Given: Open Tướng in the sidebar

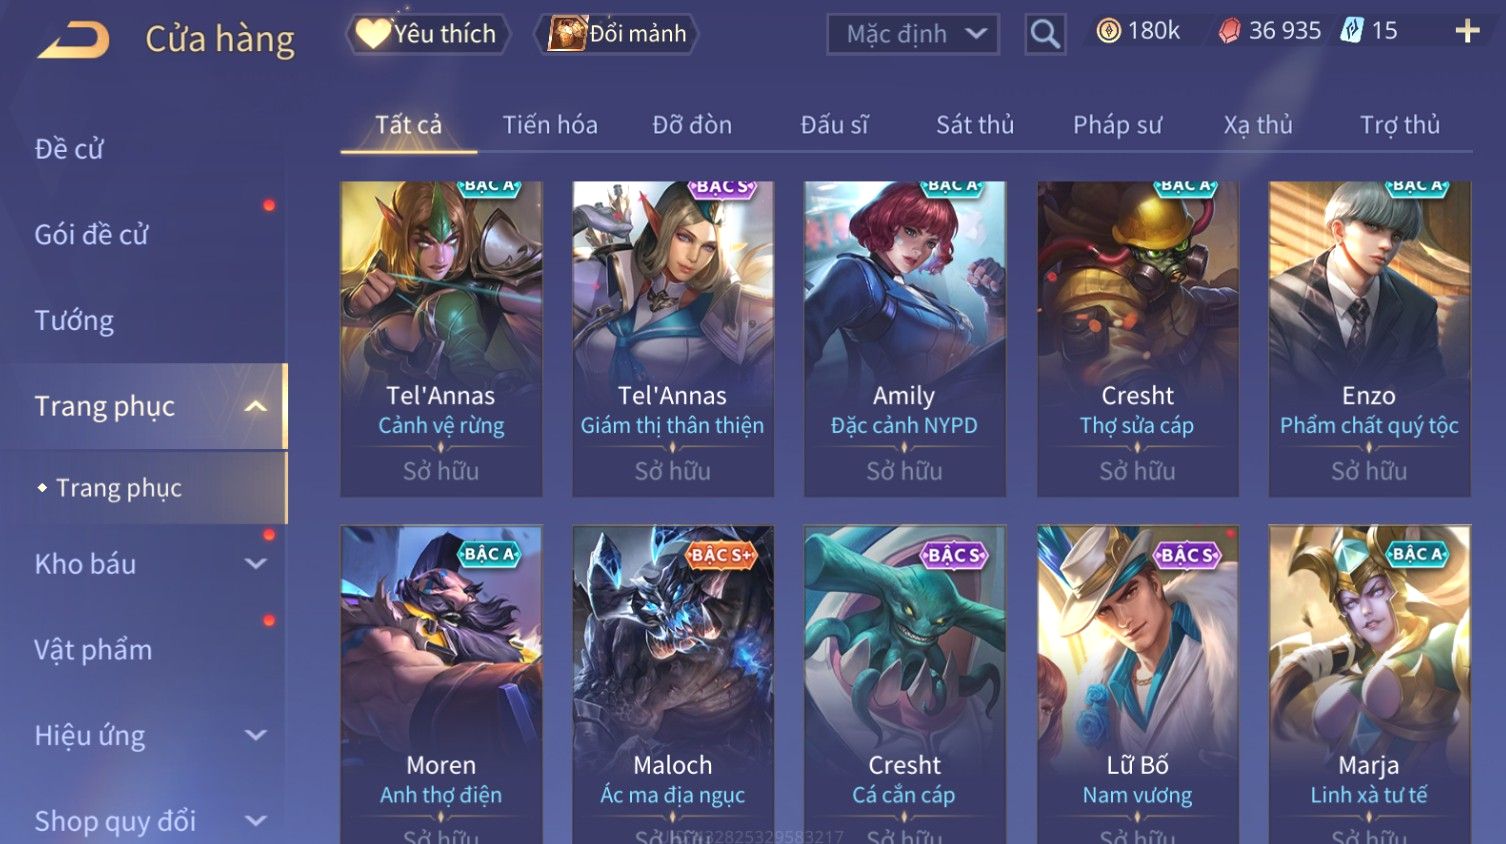Looking at the screenshot, I should (74, 321).
